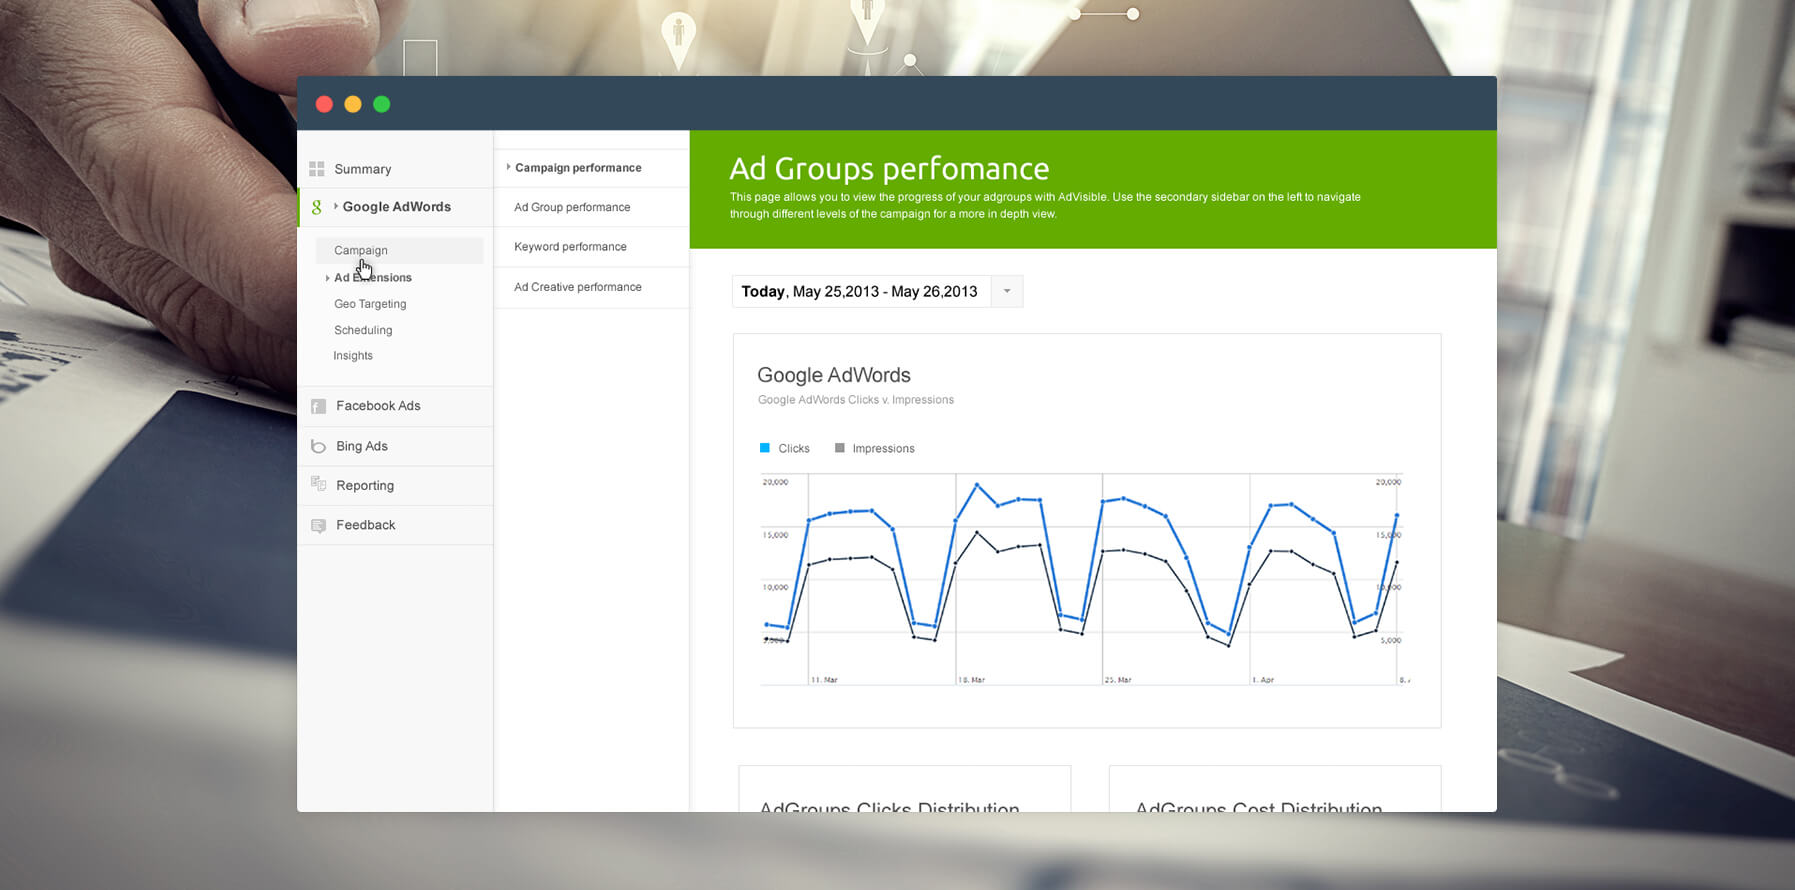Image resolution: width=1795 pixels, height=890 pixels.
Task: Open the date range dropdown arrow
Action: click(1007, 291)
